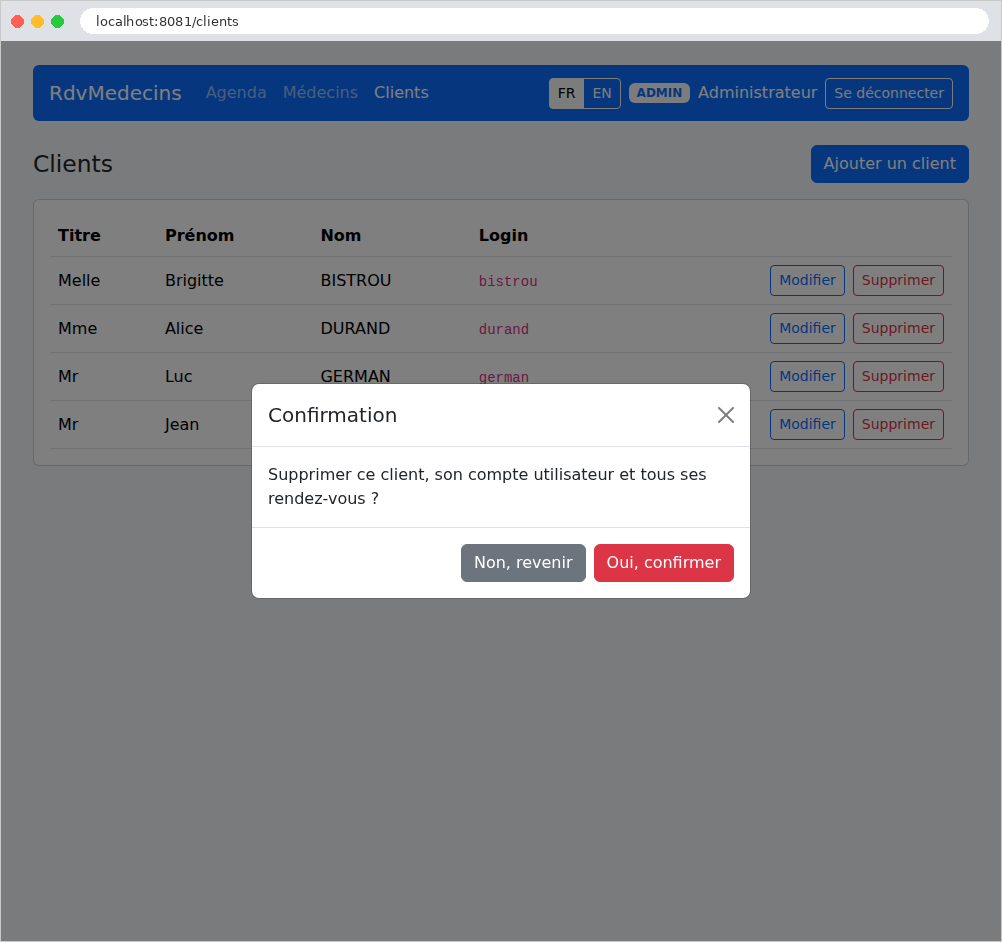This screenshot has width=1002, height=942.
Task: Click the ADMIN badge
Action: (x=659, y=93)
